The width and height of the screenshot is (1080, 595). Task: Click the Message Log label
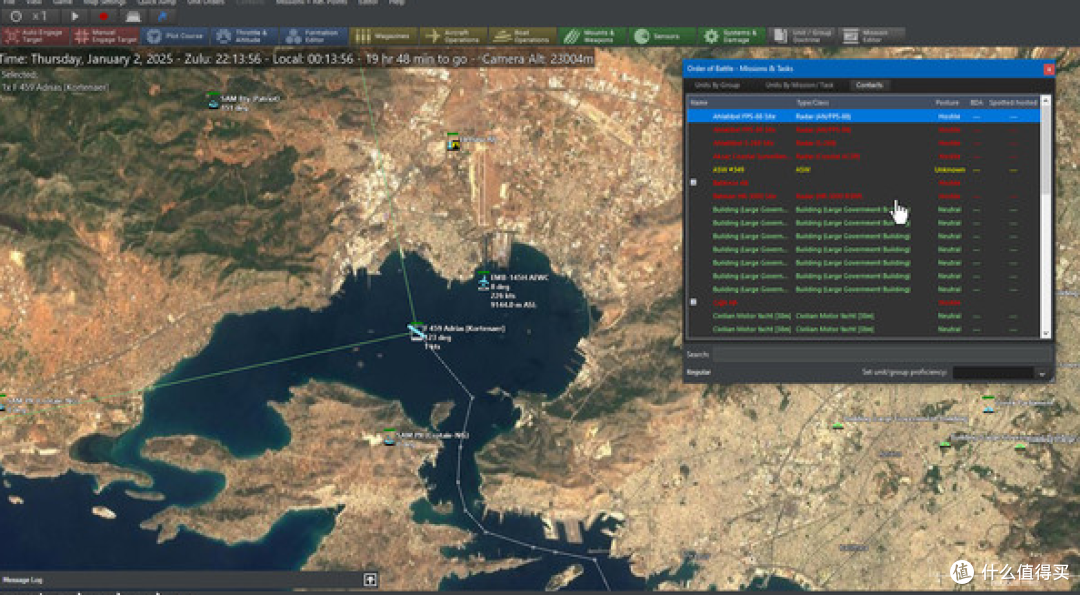[23, 581]
